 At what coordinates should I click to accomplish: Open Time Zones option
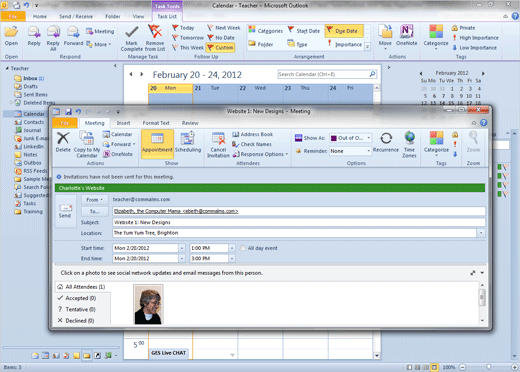[409, 144]
